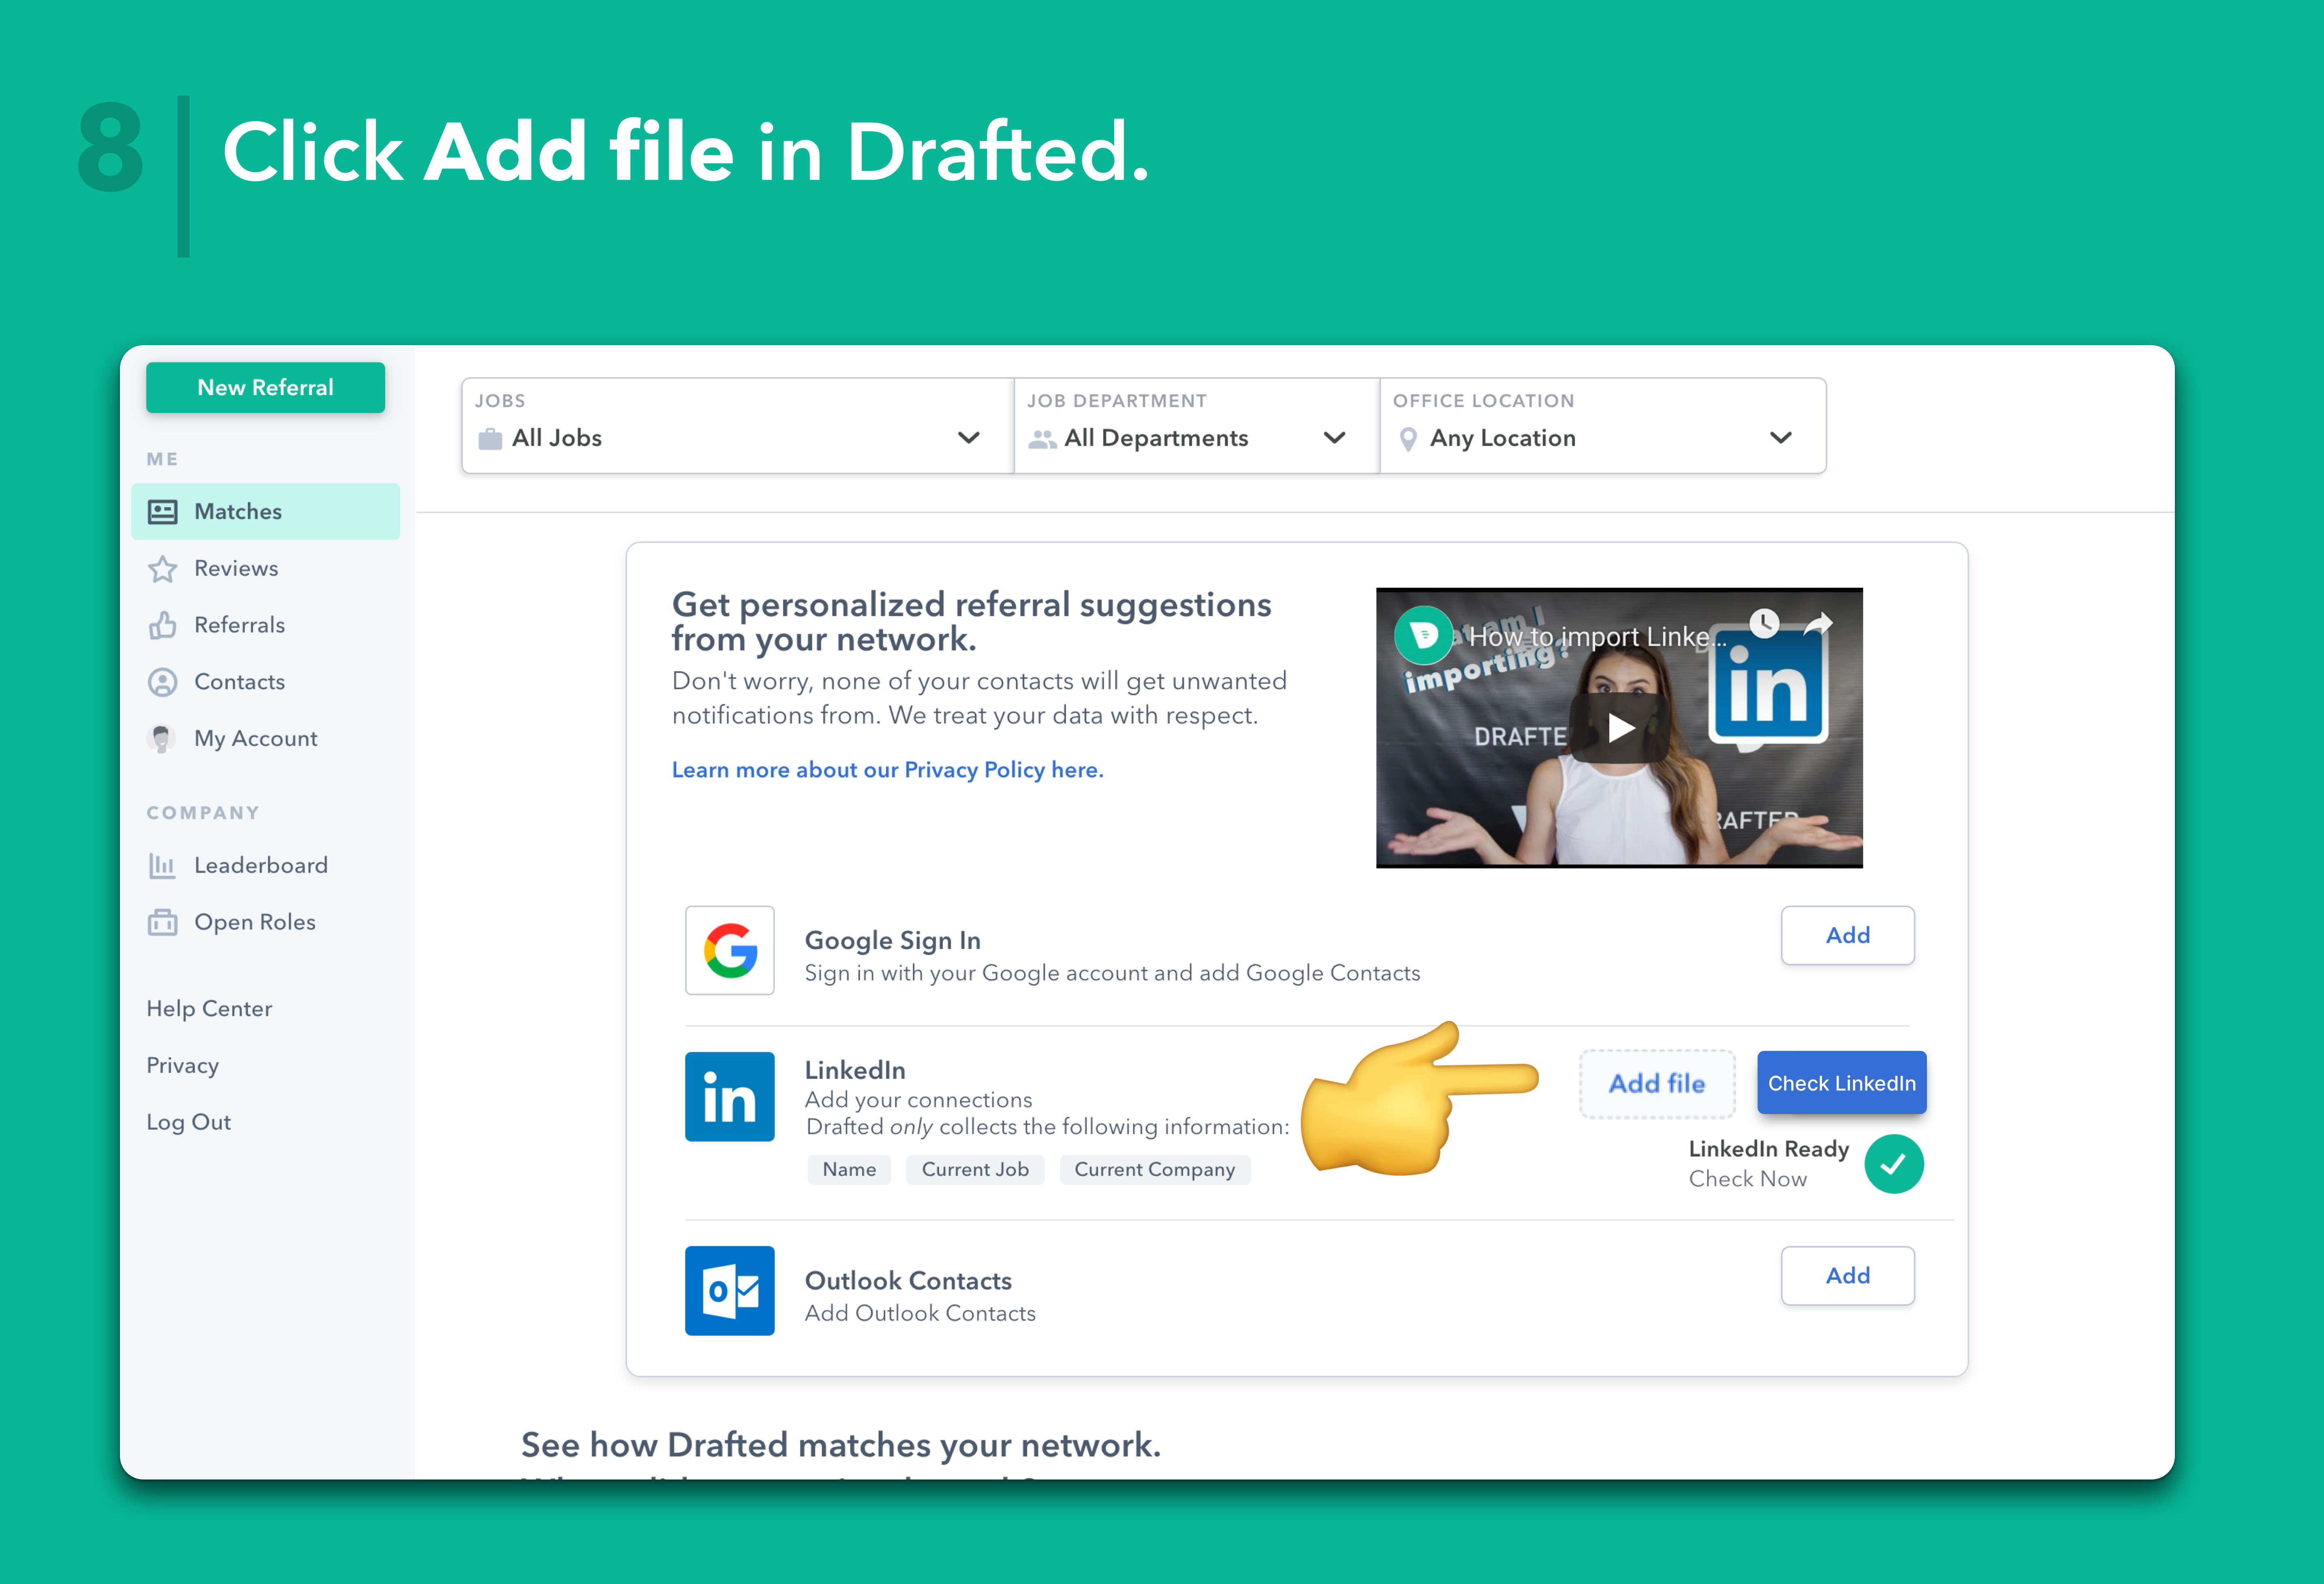Click the Current Company info tag

coord(1155,1169)
